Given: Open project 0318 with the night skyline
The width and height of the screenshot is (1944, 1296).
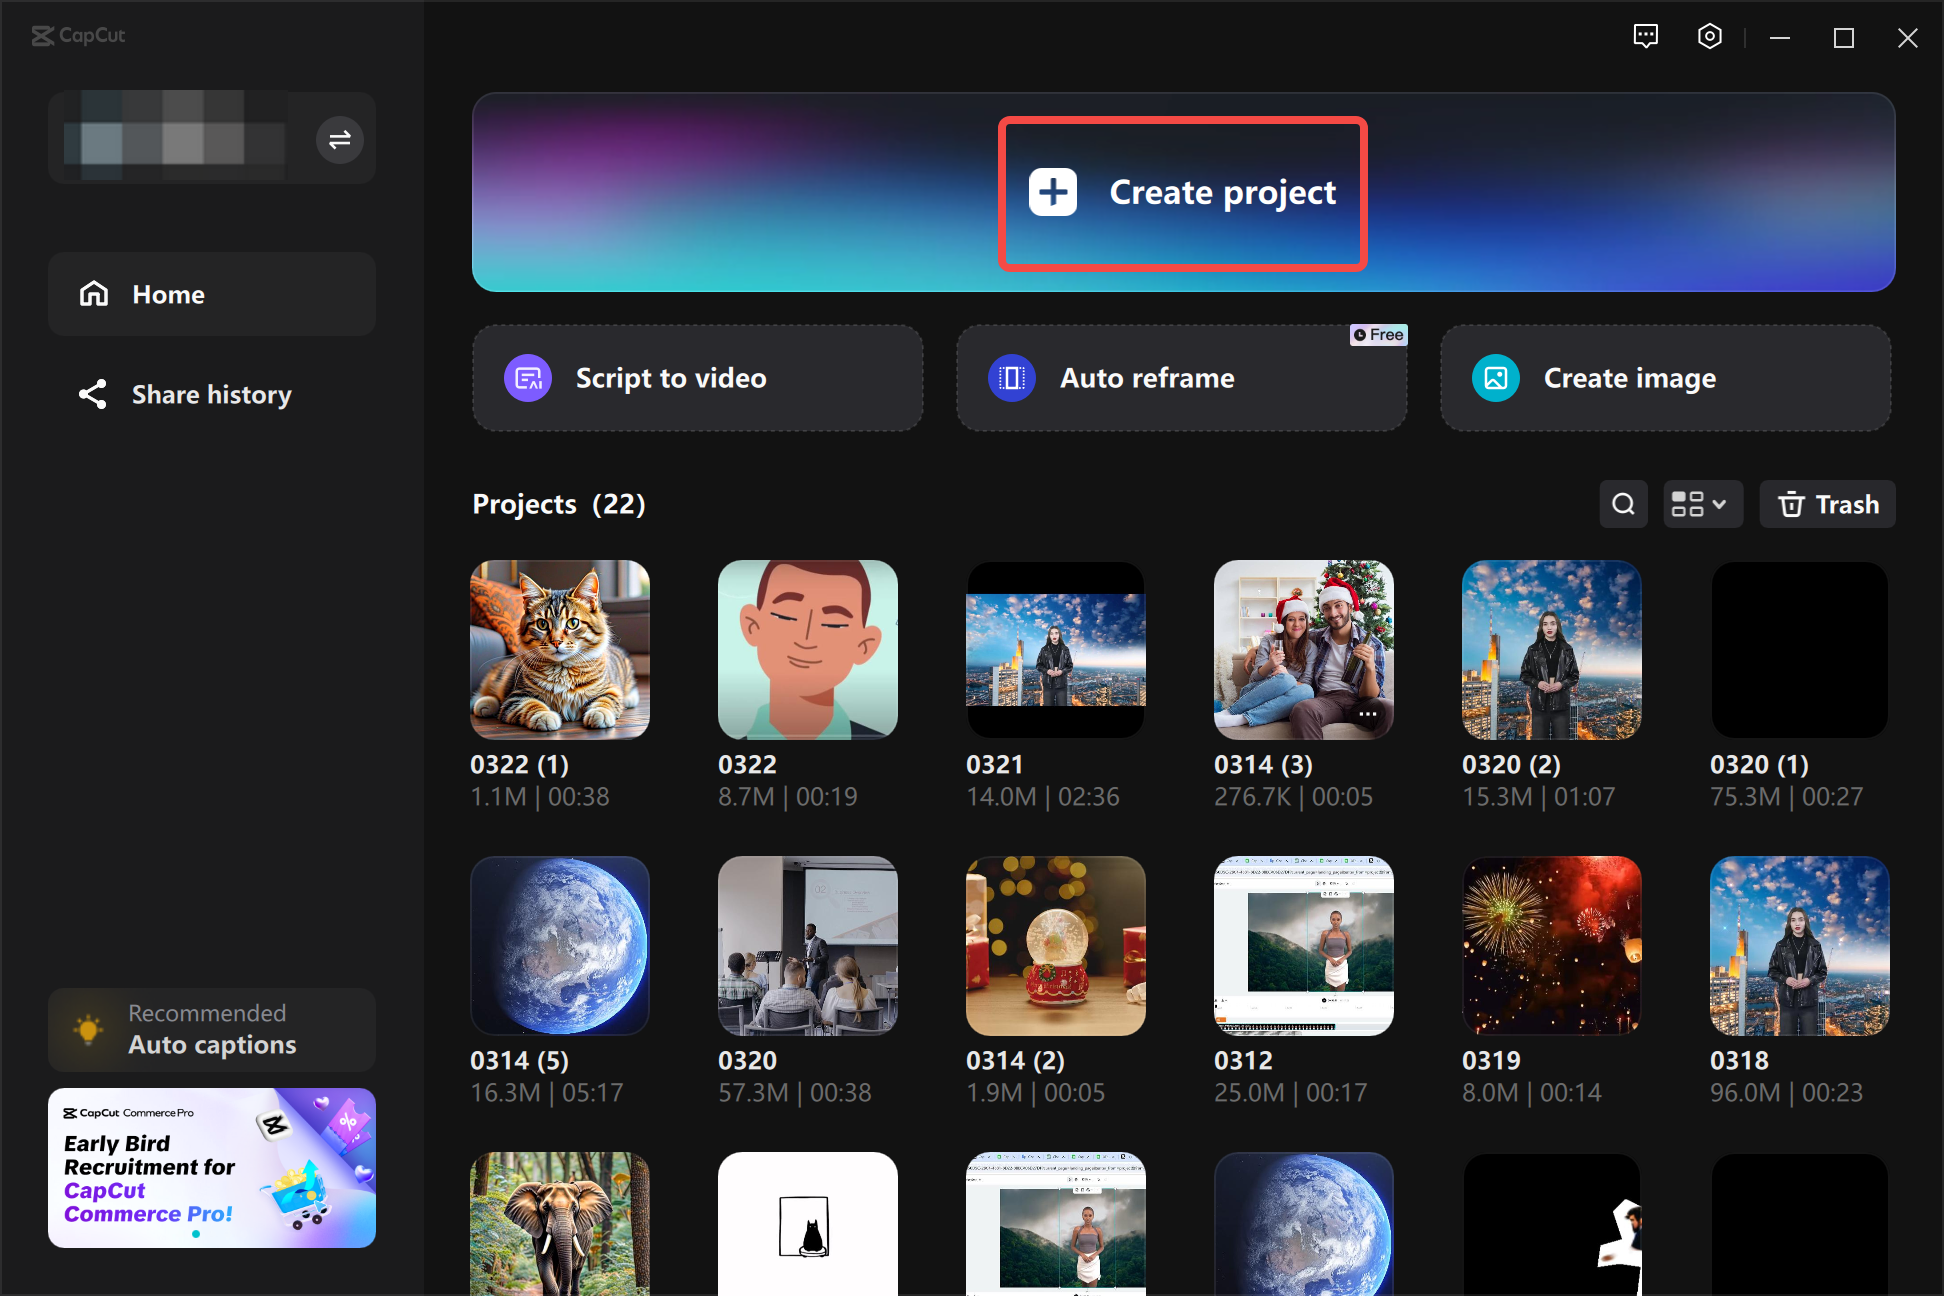Looking at the screenshot, I should [1799, 945].
